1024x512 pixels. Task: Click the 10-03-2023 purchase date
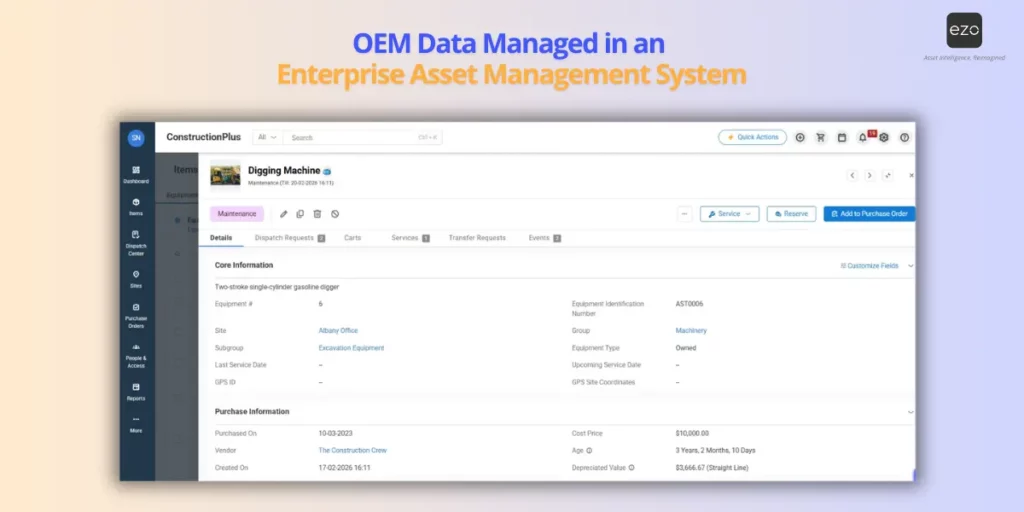pyautogui.click(x=336, y=434)
